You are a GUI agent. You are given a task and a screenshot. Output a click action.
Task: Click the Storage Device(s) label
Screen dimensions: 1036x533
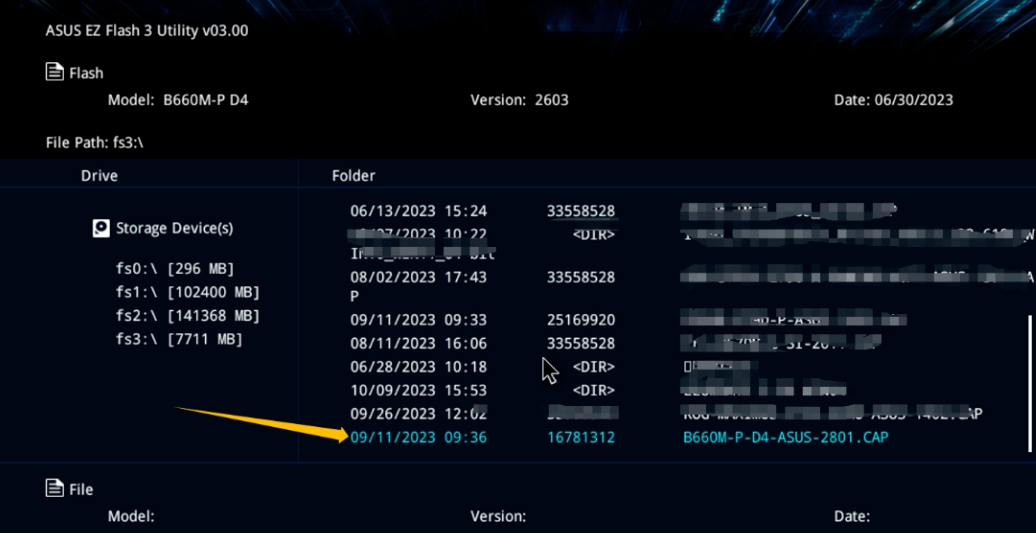point(174,228)
